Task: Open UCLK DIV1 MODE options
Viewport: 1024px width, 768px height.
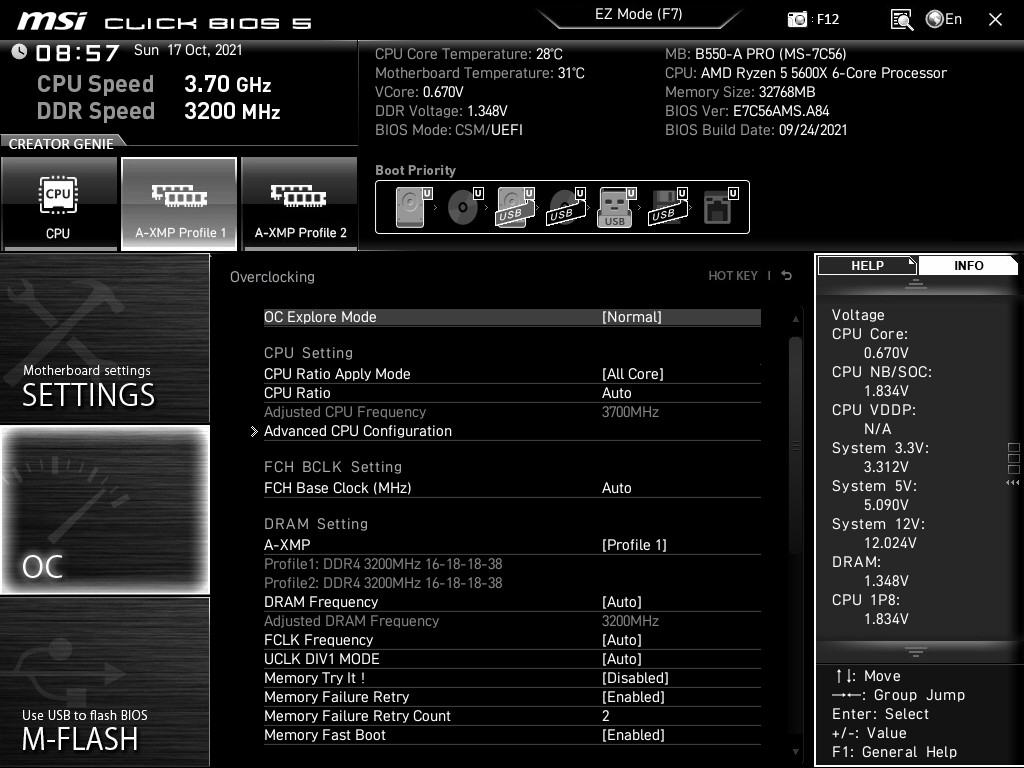Action: [512, 659]
